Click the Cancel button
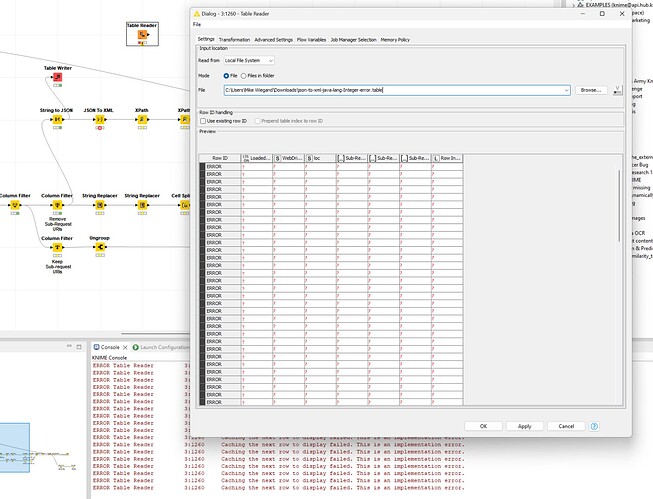This screenshot has height=499, width=653. tap(566, 426)
